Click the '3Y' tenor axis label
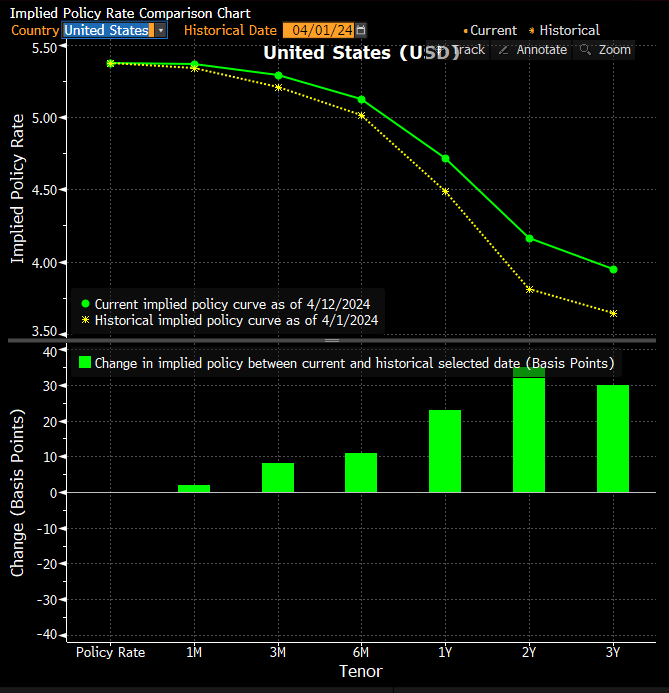Viewport: 669px width, 693px height. pos(613,652)
